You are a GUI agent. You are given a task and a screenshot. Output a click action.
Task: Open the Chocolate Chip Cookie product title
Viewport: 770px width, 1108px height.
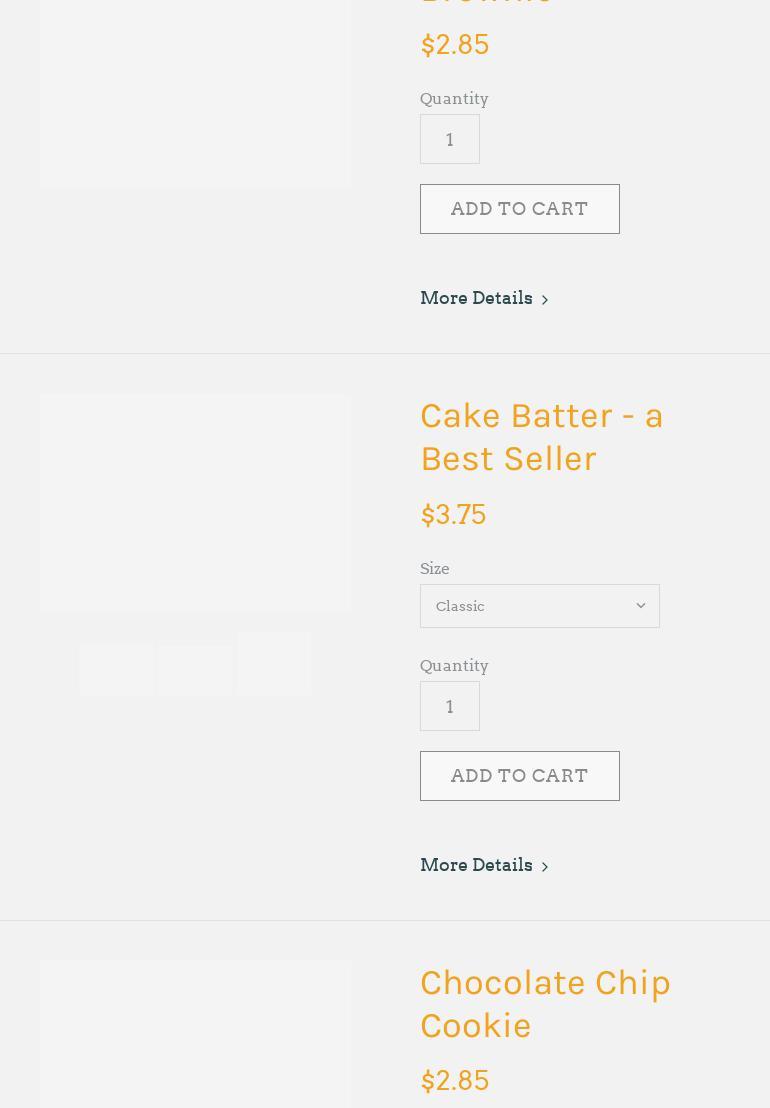(545, 1003)
